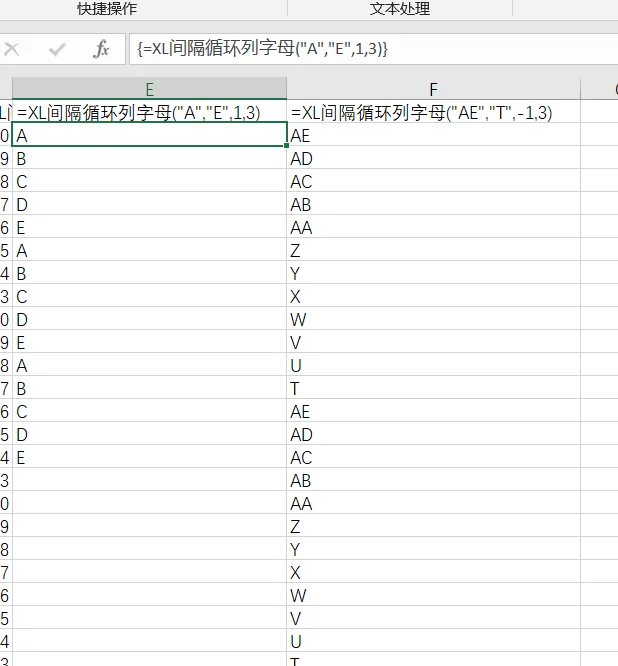Select the column F formula text cell
The width and height of the screenshot is (618, 666).
(x=433, y=113)
